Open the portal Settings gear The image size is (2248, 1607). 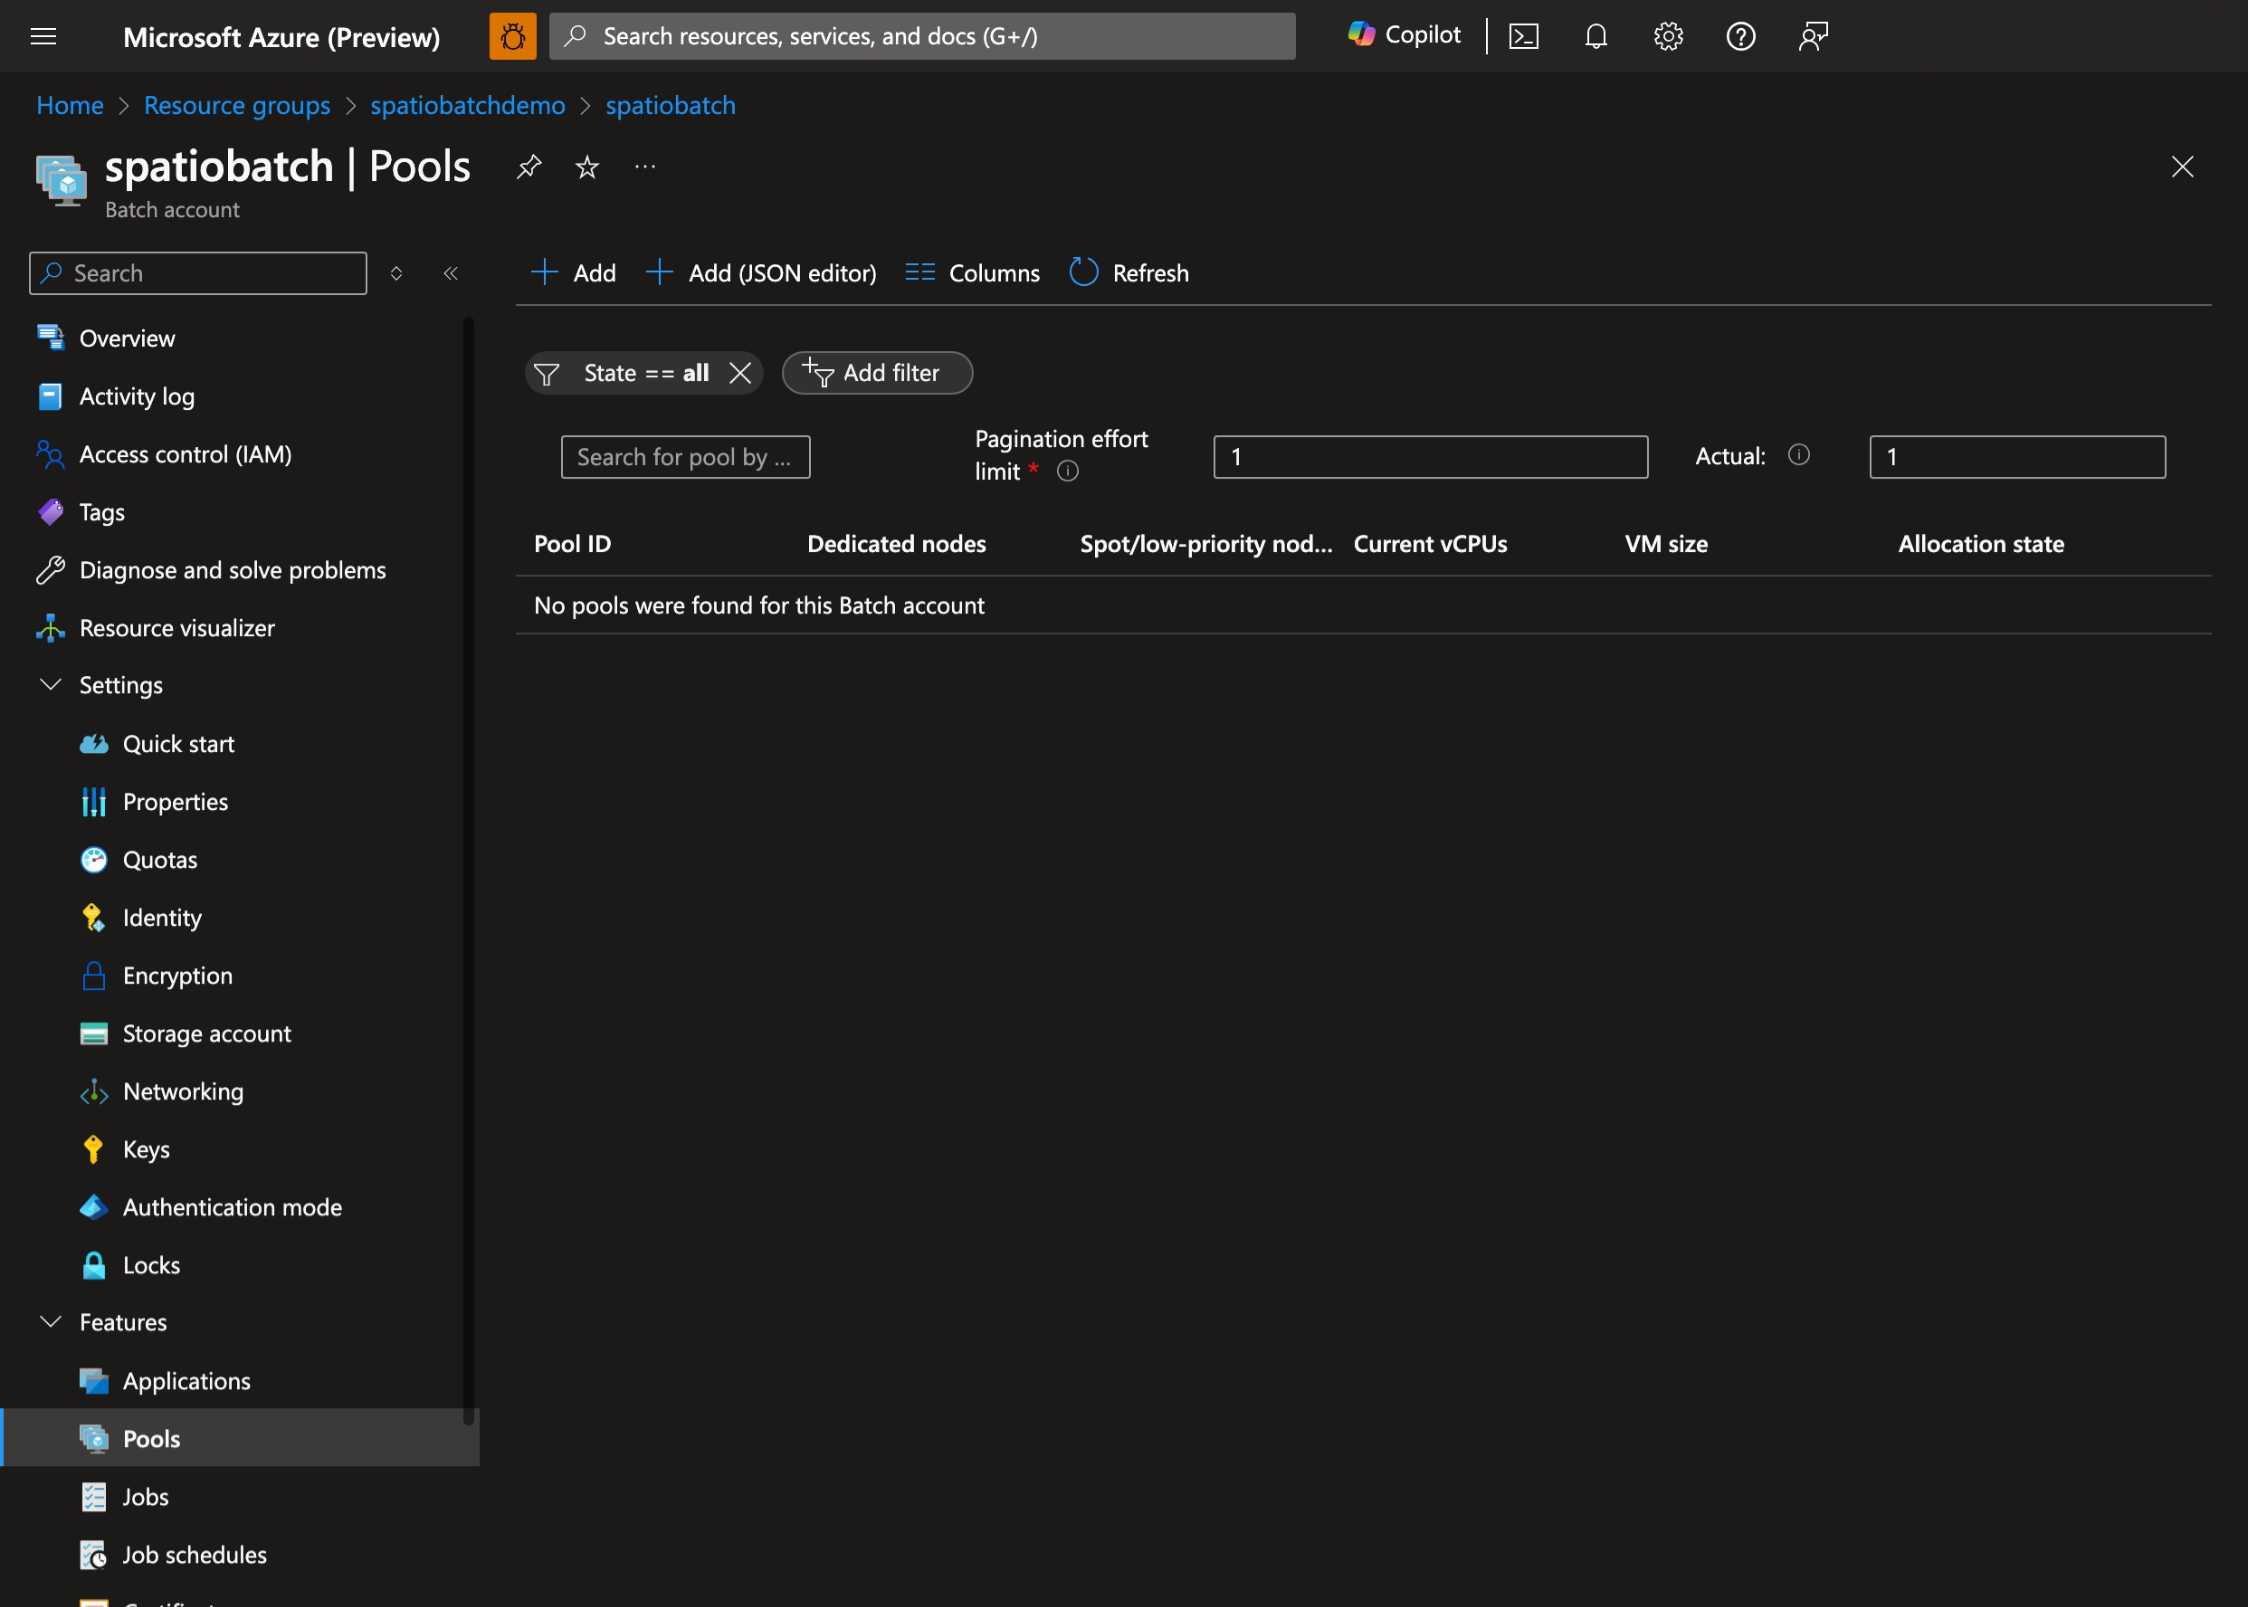pos(1667,36)
